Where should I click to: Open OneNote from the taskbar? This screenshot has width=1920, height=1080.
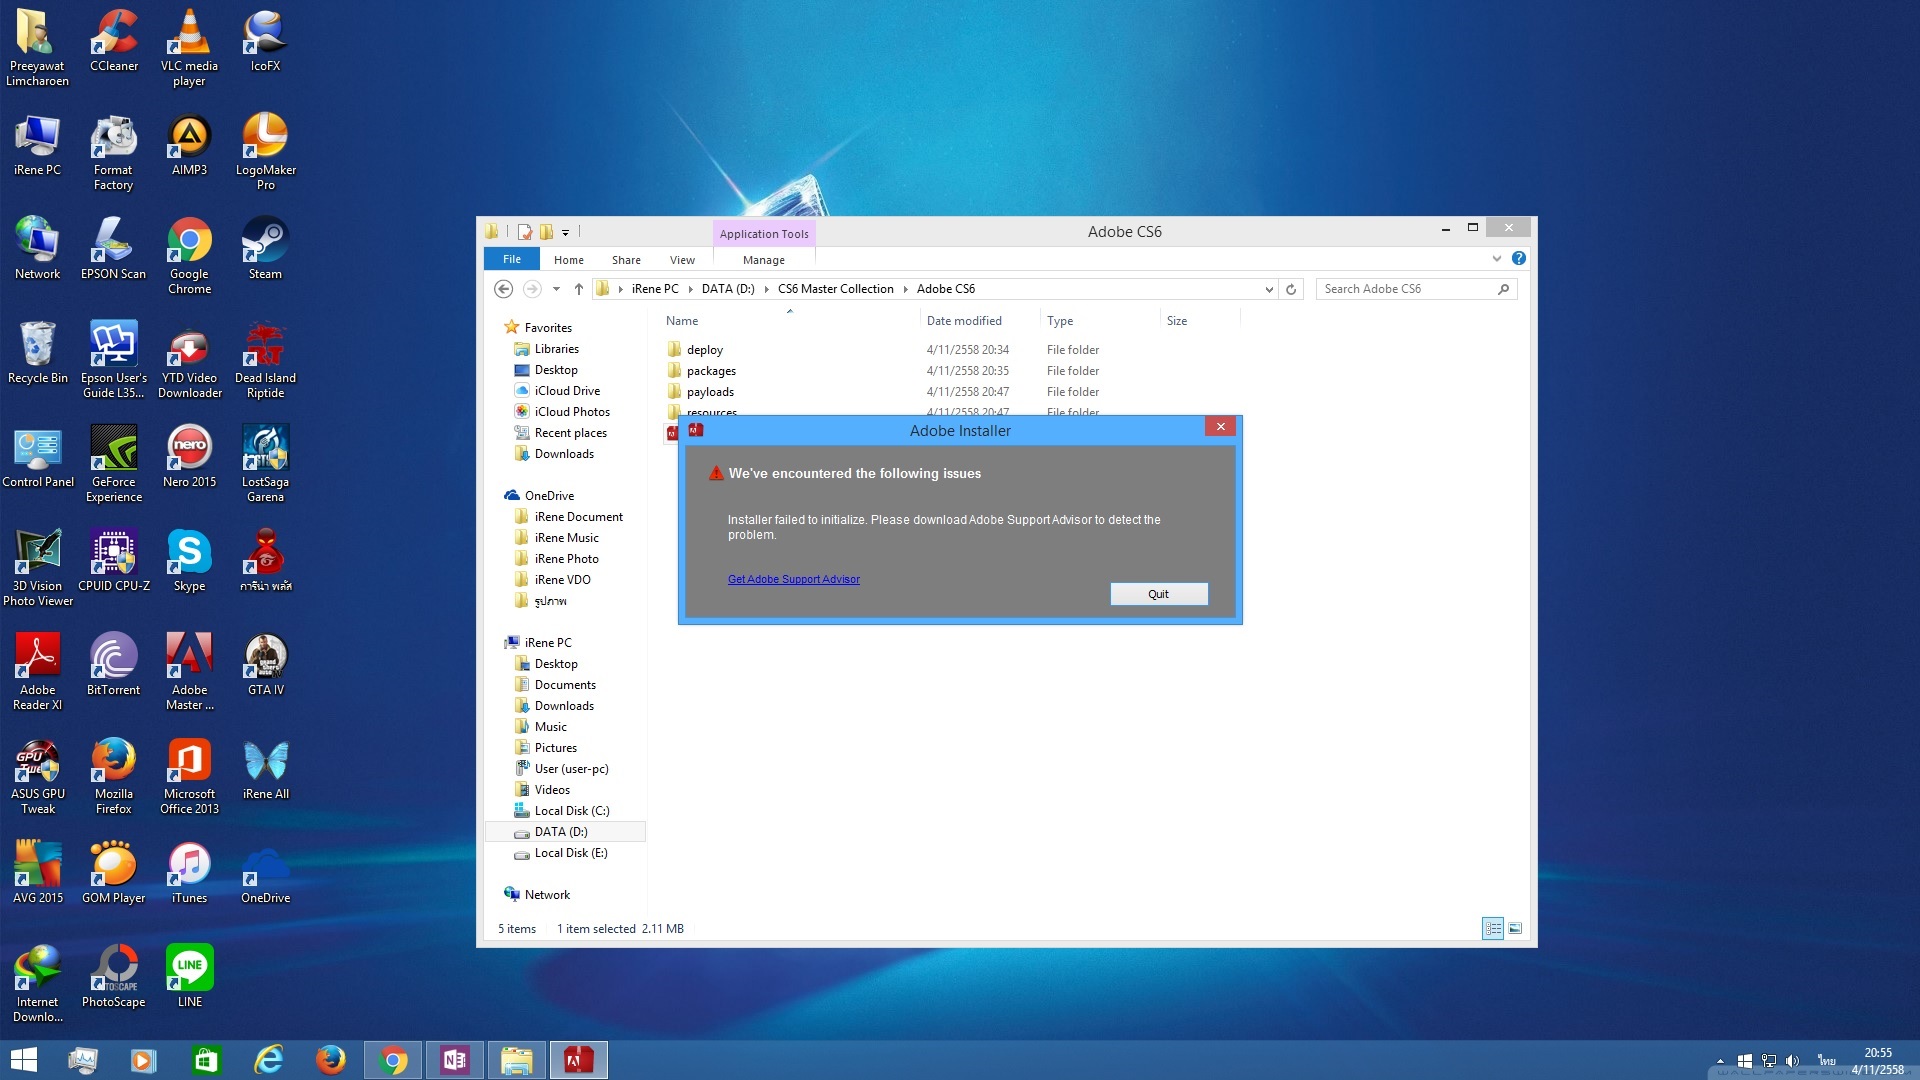[x=455, y=1060]
